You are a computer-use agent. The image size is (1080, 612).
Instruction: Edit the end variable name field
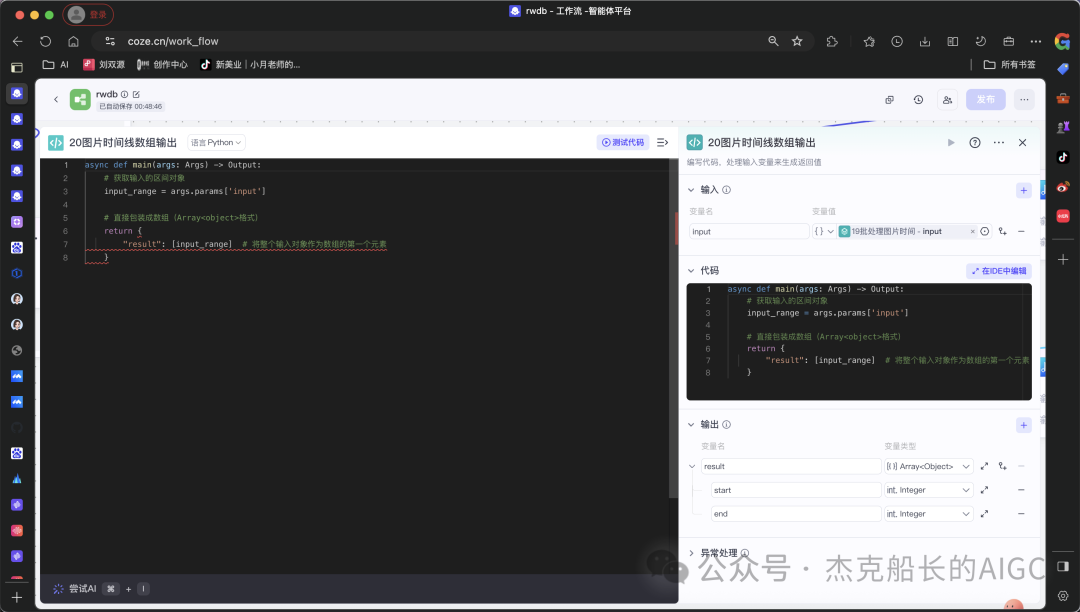click(x=796, y=514)
